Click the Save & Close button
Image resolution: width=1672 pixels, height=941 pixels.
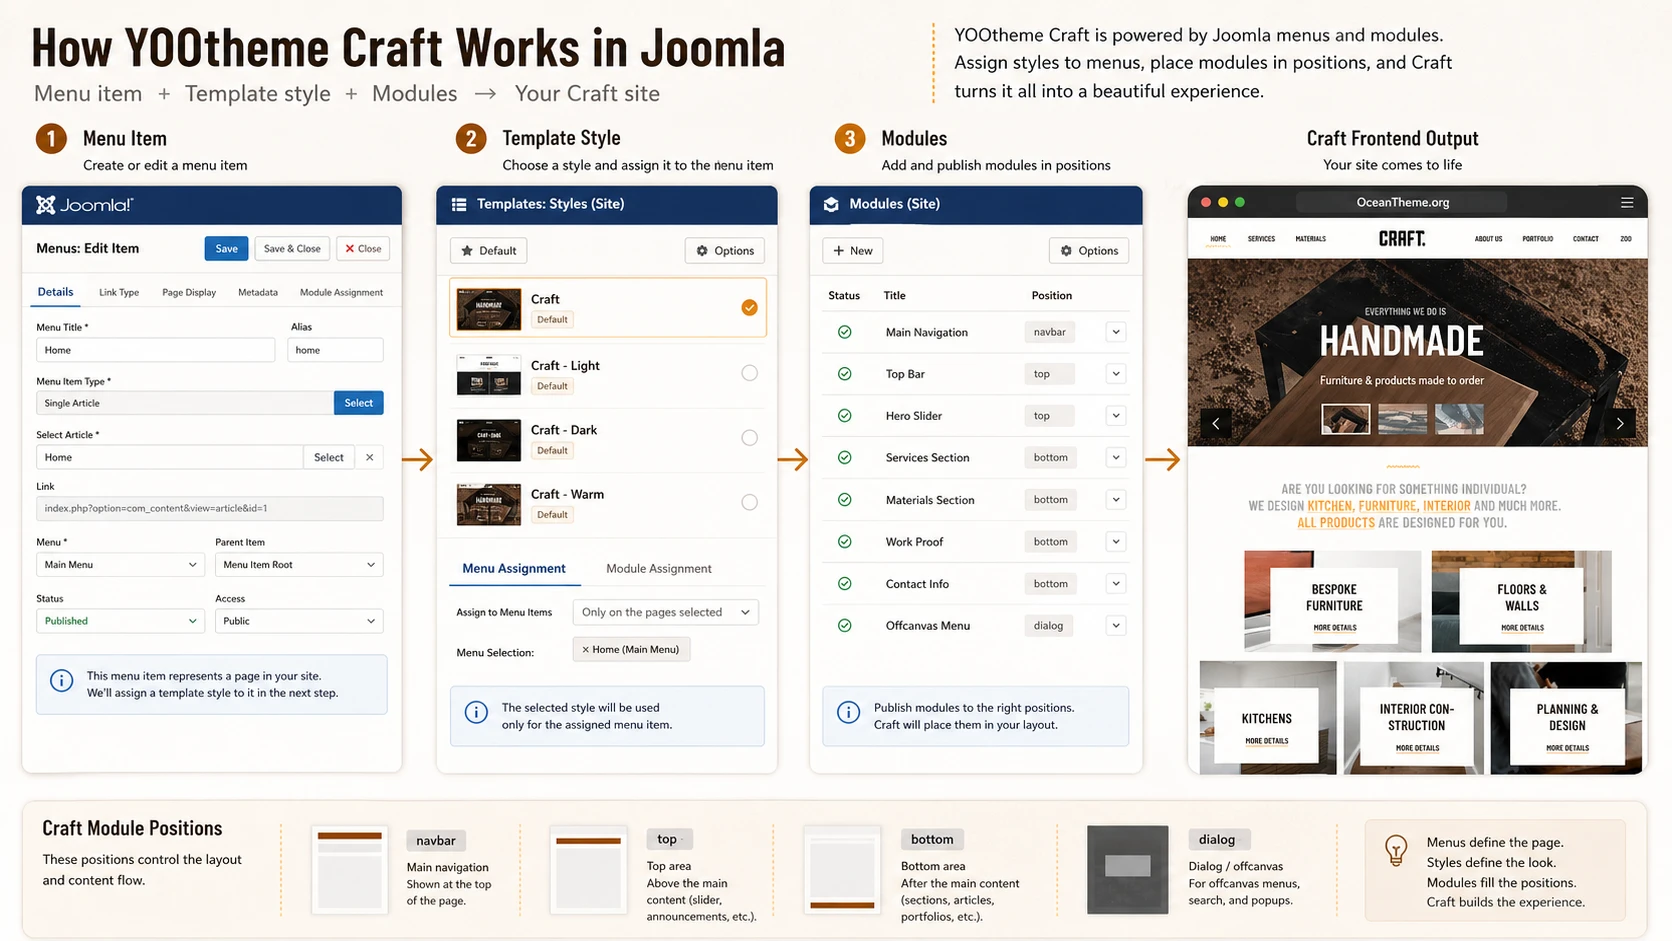tap(292, 249)
